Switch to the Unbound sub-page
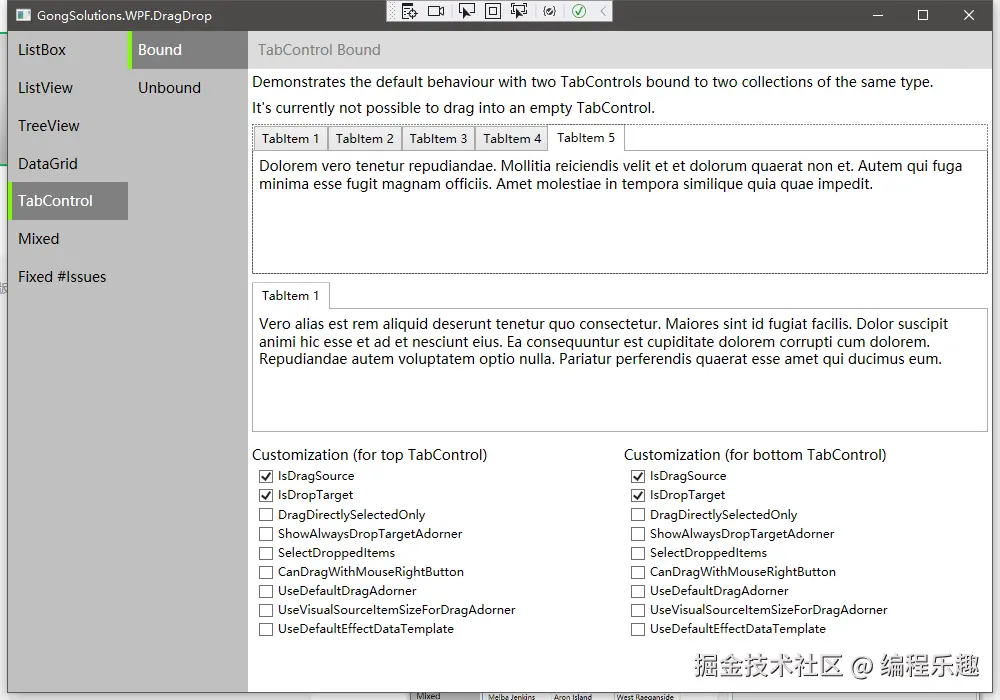The width and height of the screenshot is (1000, 700). click(188, 88)
